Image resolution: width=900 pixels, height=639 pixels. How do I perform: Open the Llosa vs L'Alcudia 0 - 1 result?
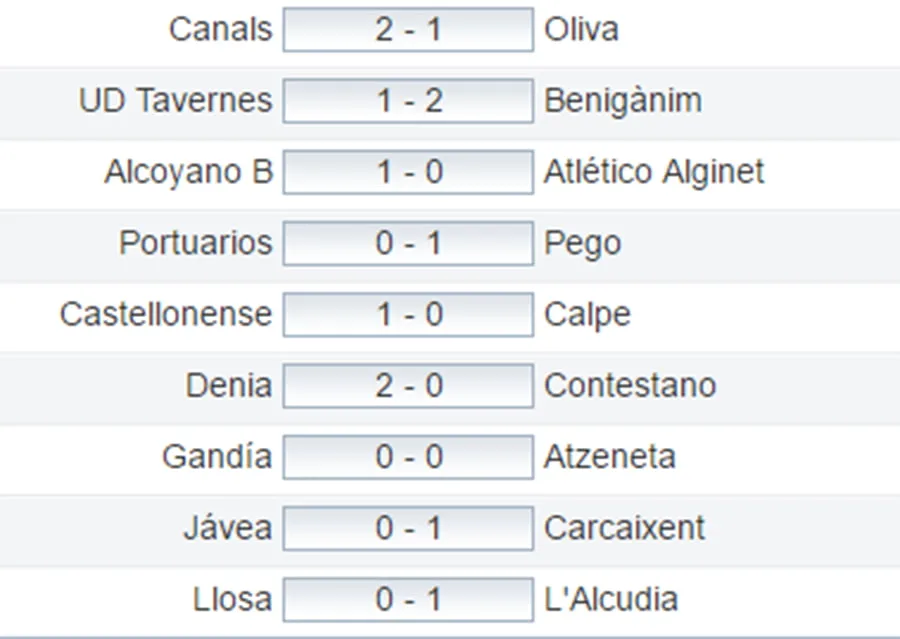pyautogui.click(x=408, y=599)
